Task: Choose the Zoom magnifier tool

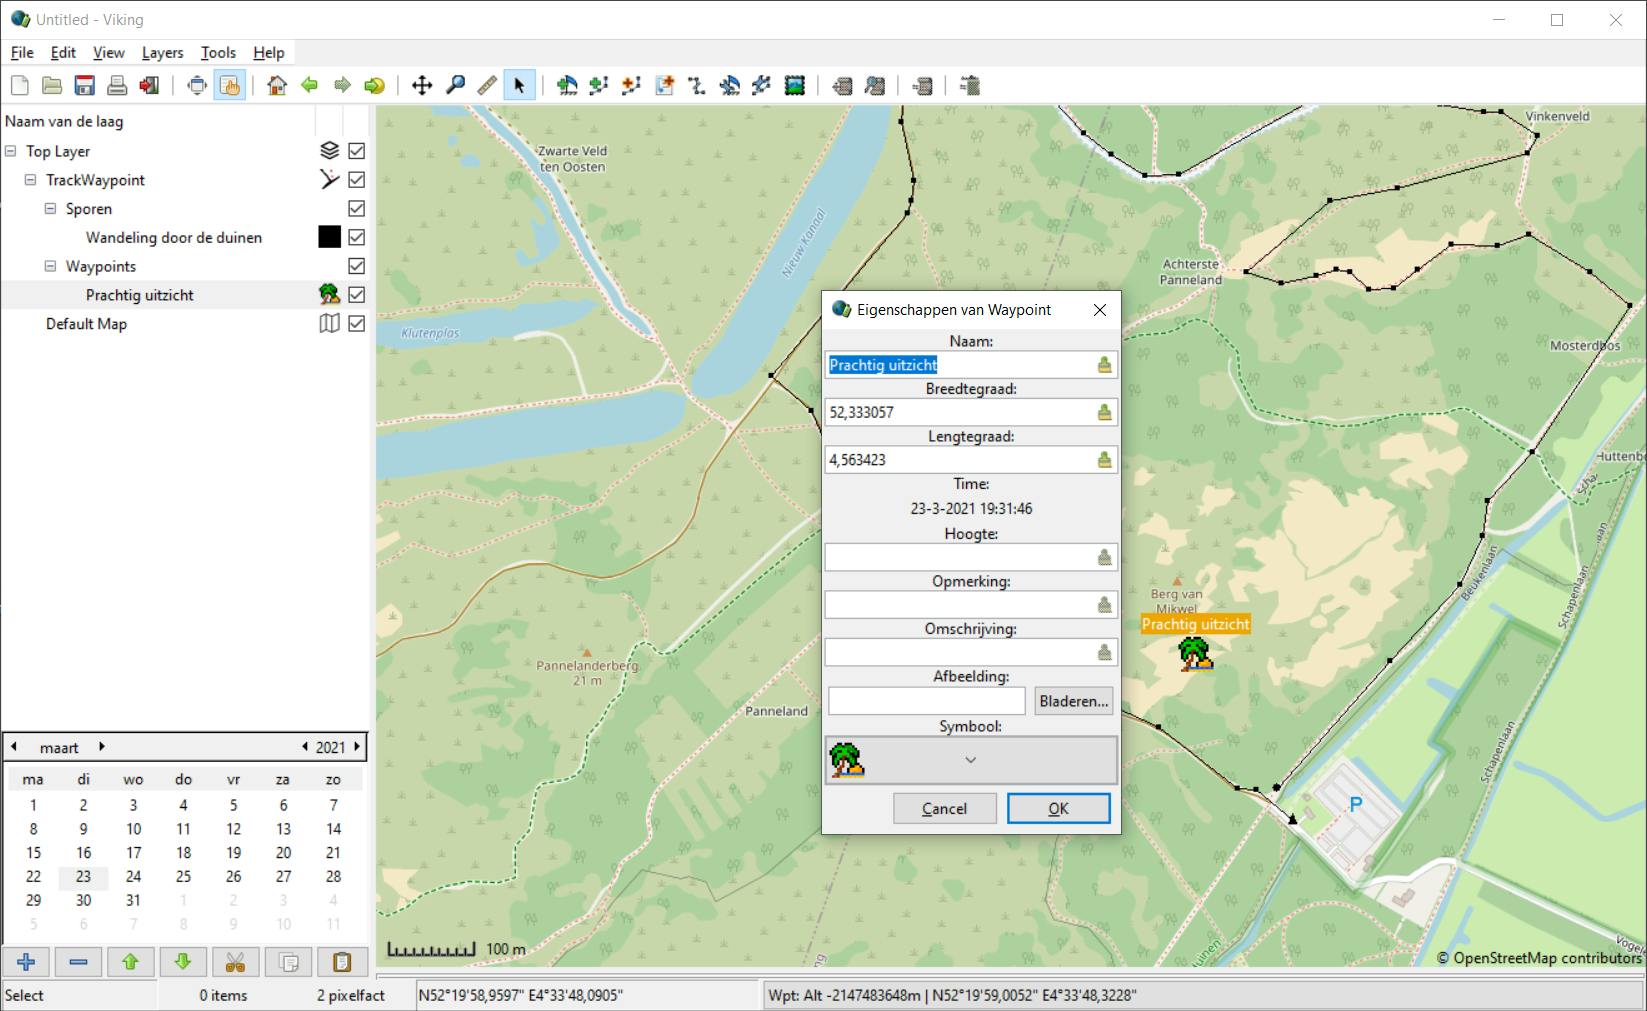Action: point(455,86)
